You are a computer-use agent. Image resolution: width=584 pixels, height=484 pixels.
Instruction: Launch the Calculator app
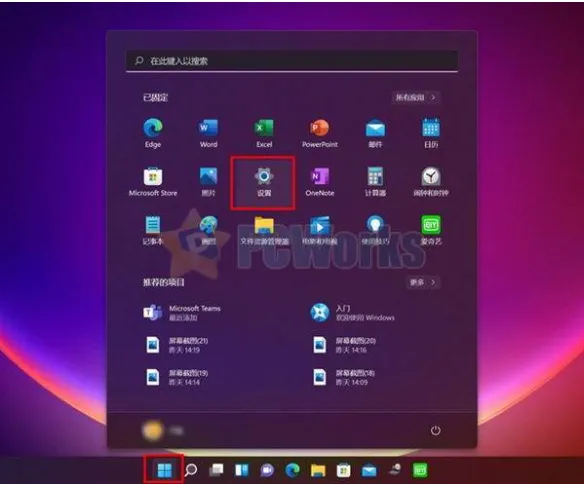point(375,182)
